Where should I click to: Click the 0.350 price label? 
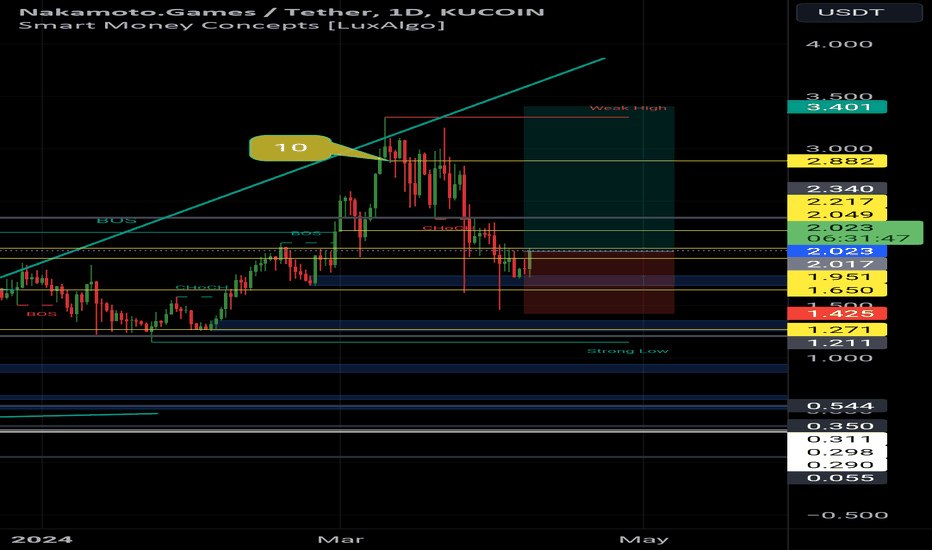click(x=837, y=426)
